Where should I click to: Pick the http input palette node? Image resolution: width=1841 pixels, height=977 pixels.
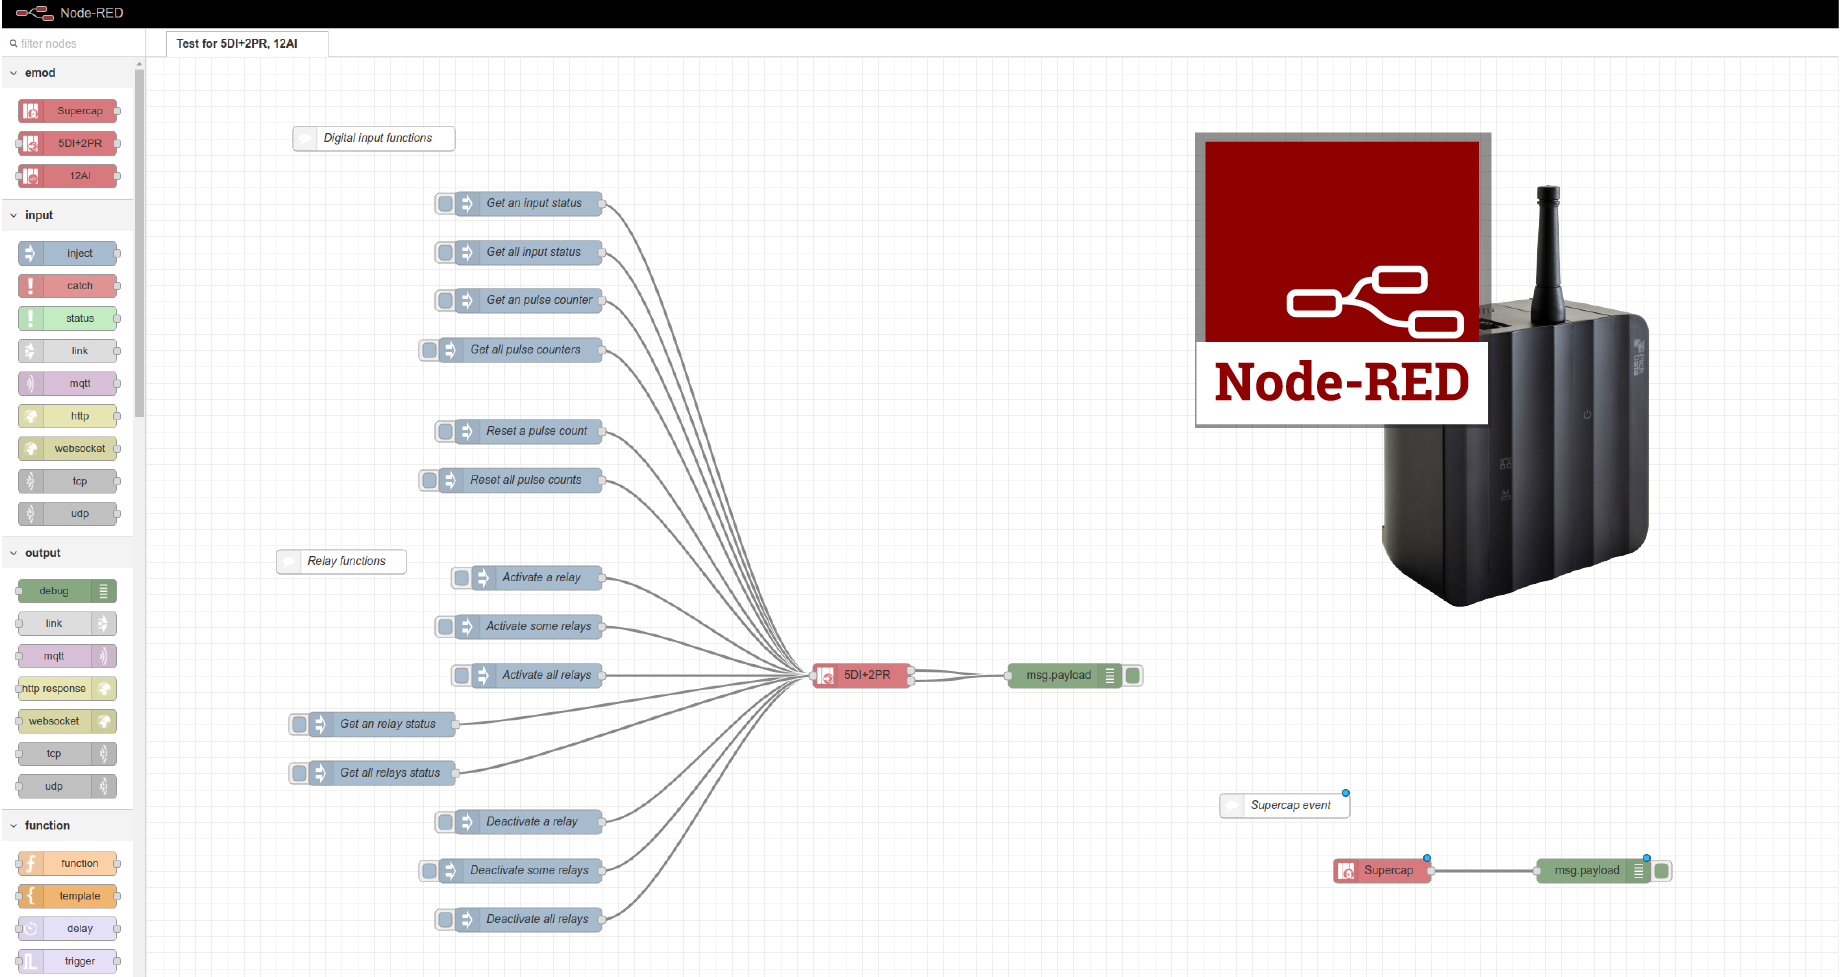pos(68,416)
